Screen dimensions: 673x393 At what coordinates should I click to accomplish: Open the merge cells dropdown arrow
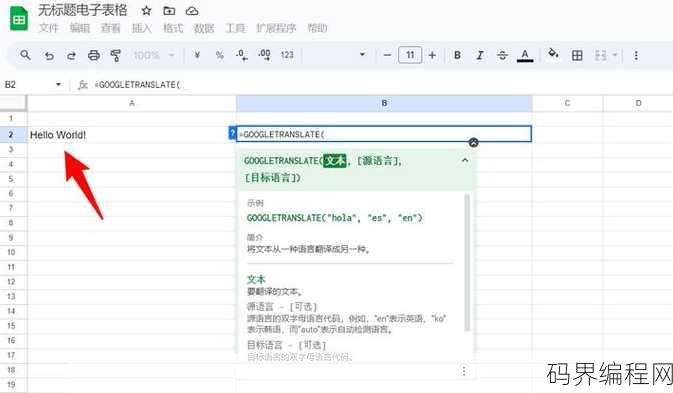[x=615, y=55]
